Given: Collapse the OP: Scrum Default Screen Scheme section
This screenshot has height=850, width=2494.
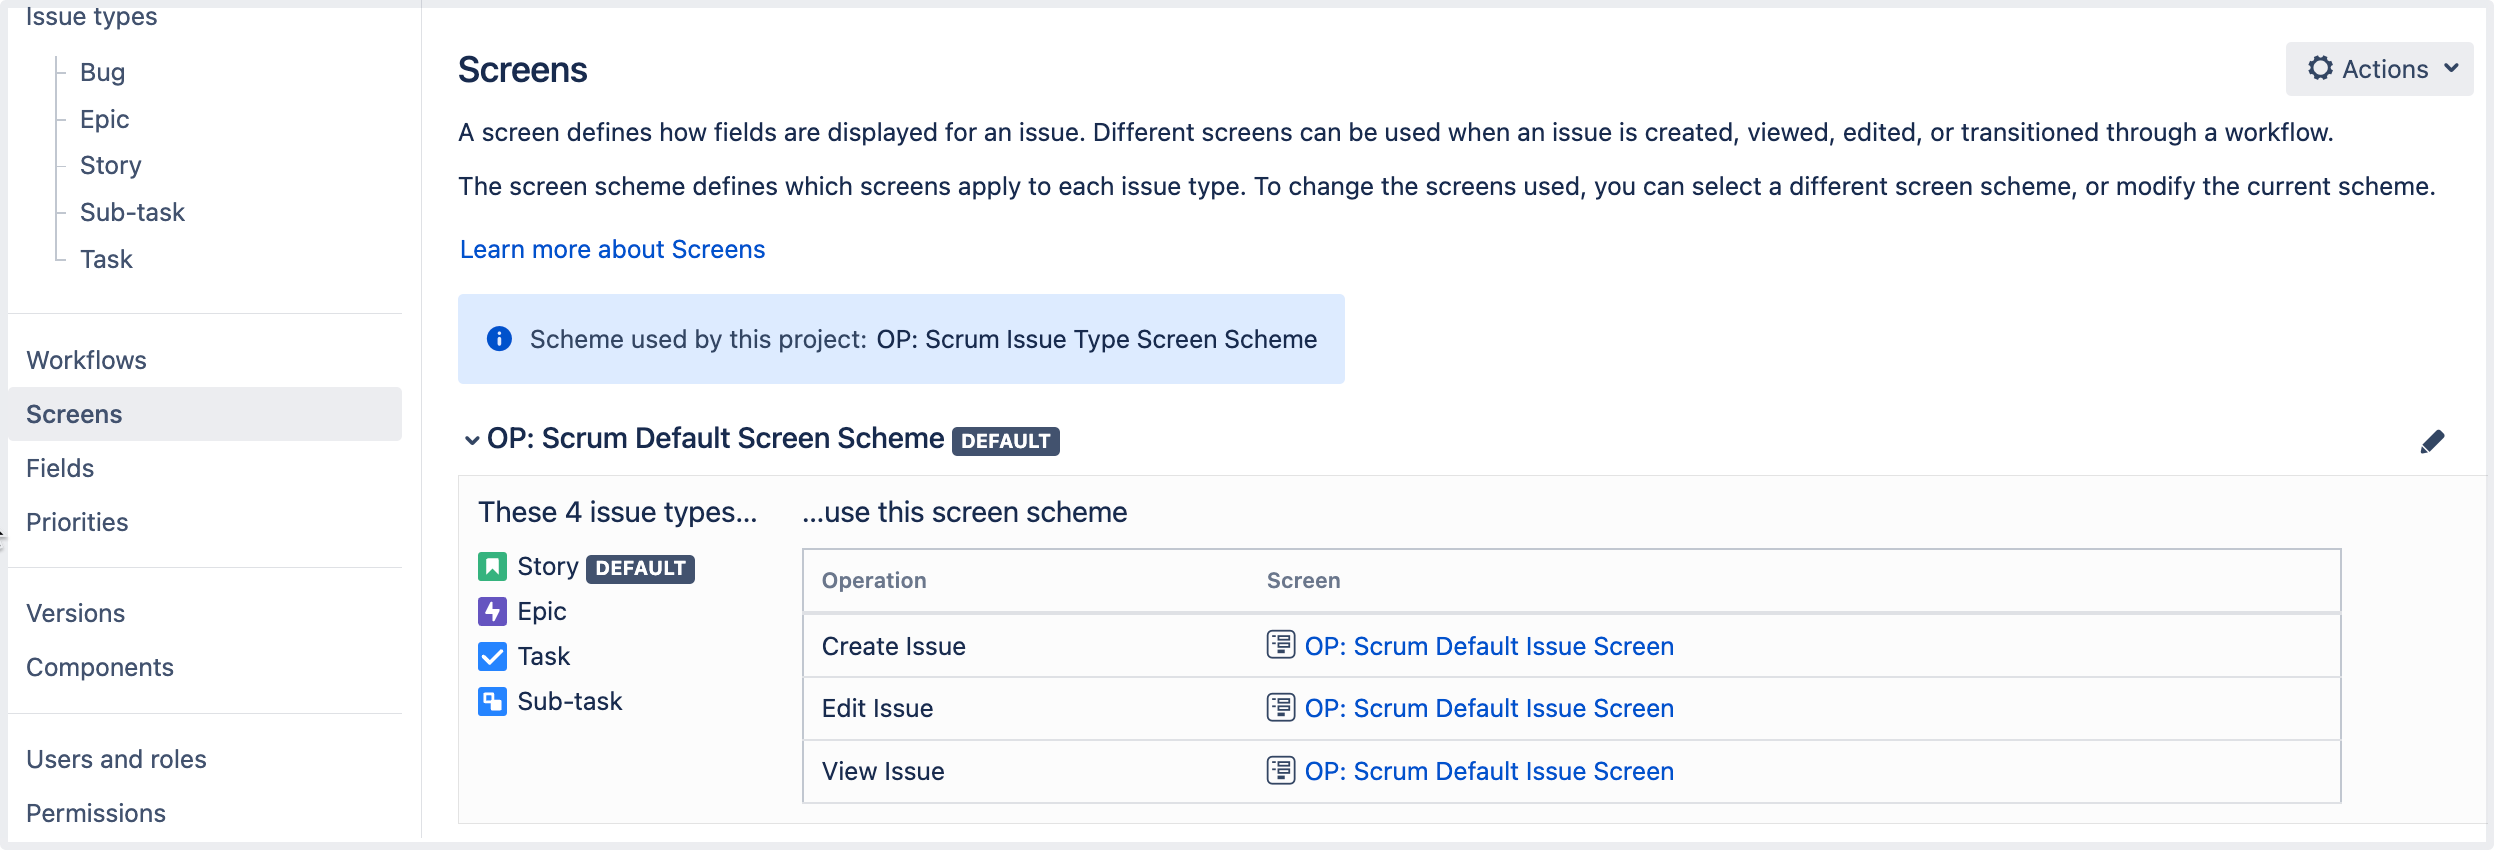Looking at the screenshot, I should pos(472,440).
